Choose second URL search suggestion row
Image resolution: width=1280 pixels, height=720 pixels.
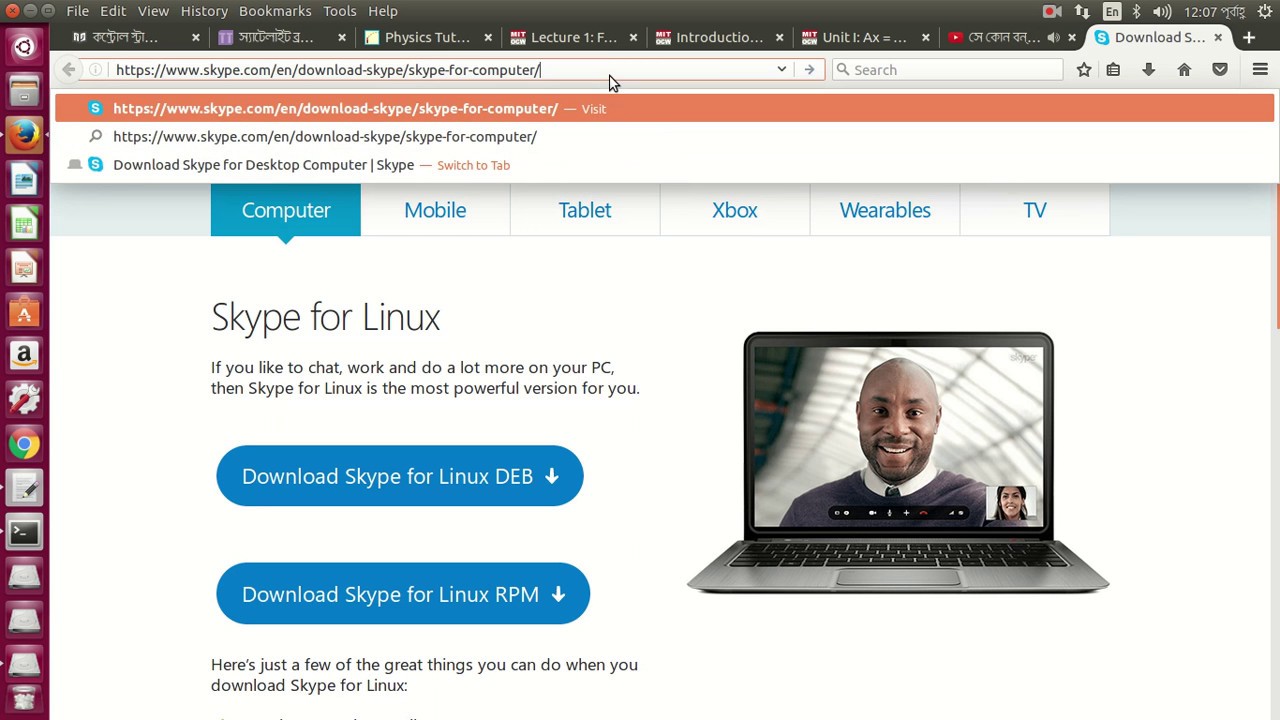[665, 136]
